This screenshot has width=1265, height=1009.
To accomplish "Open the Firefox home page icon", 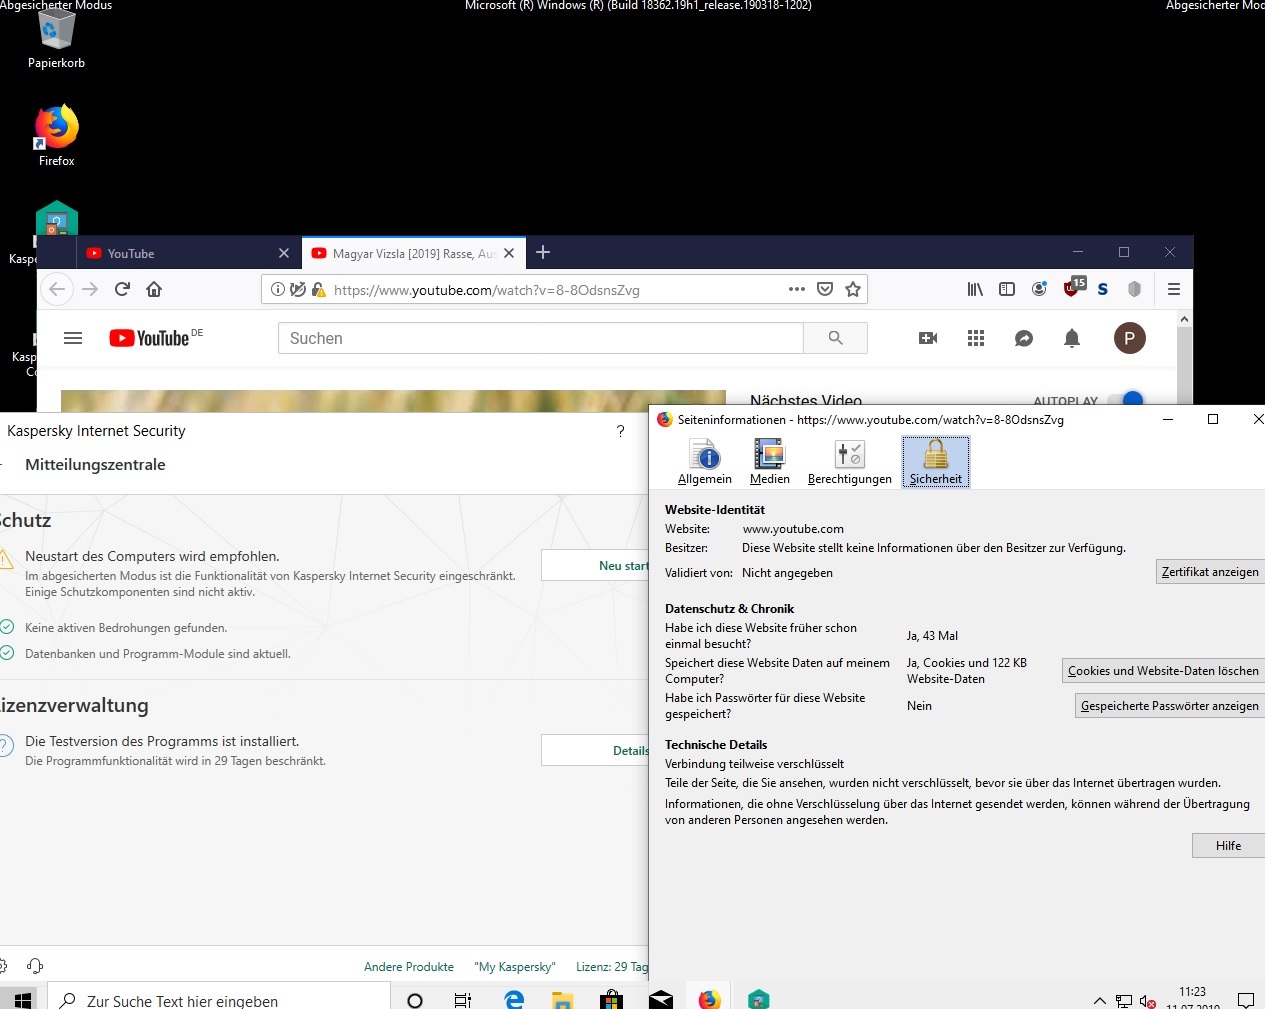I will coord(154,289).
